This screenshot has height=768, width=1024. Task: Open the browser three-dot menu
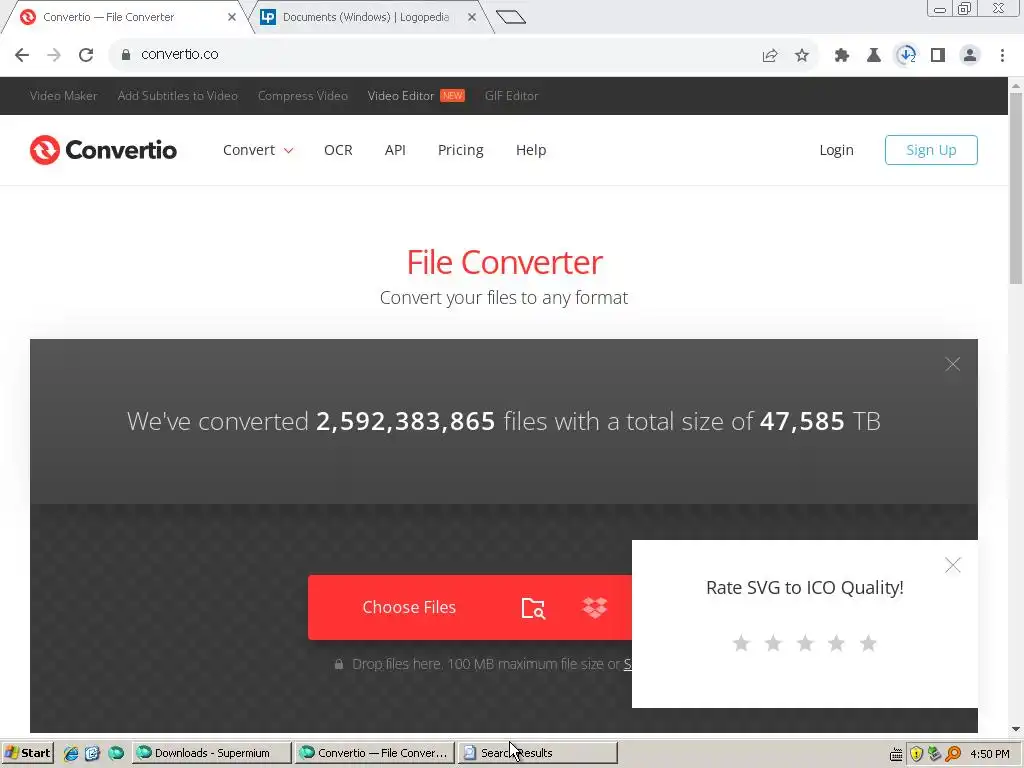[x=1002, y=56]
